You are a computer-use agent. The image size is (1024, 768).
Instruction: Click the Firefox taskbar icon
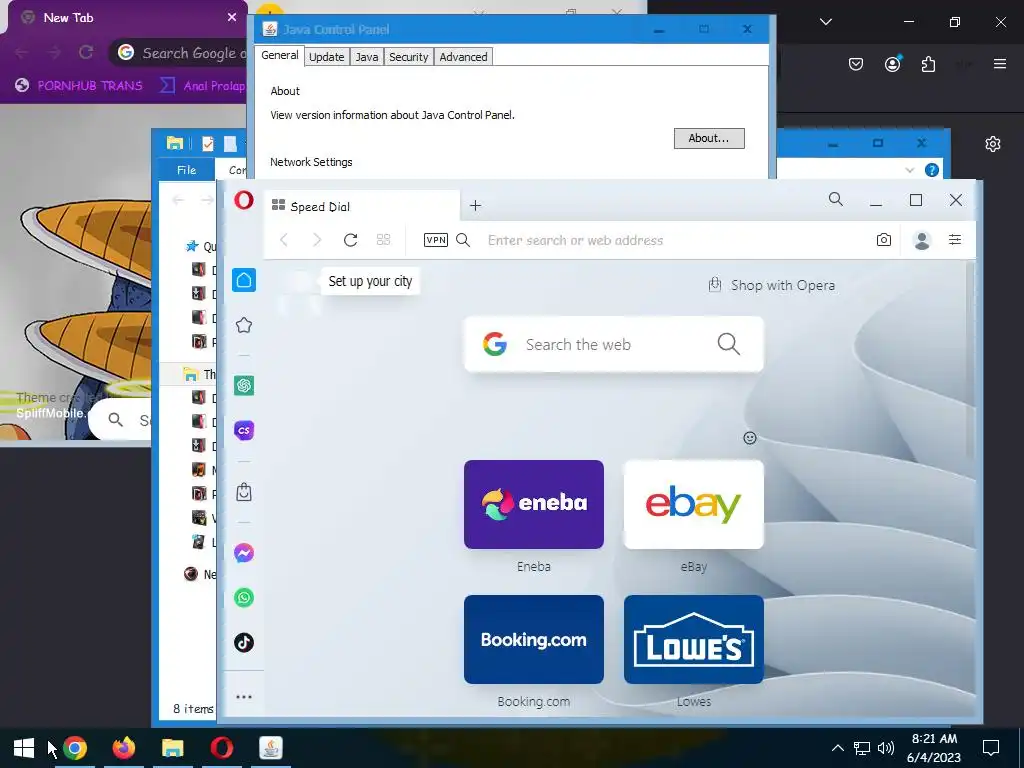click(x=123, y=748)
